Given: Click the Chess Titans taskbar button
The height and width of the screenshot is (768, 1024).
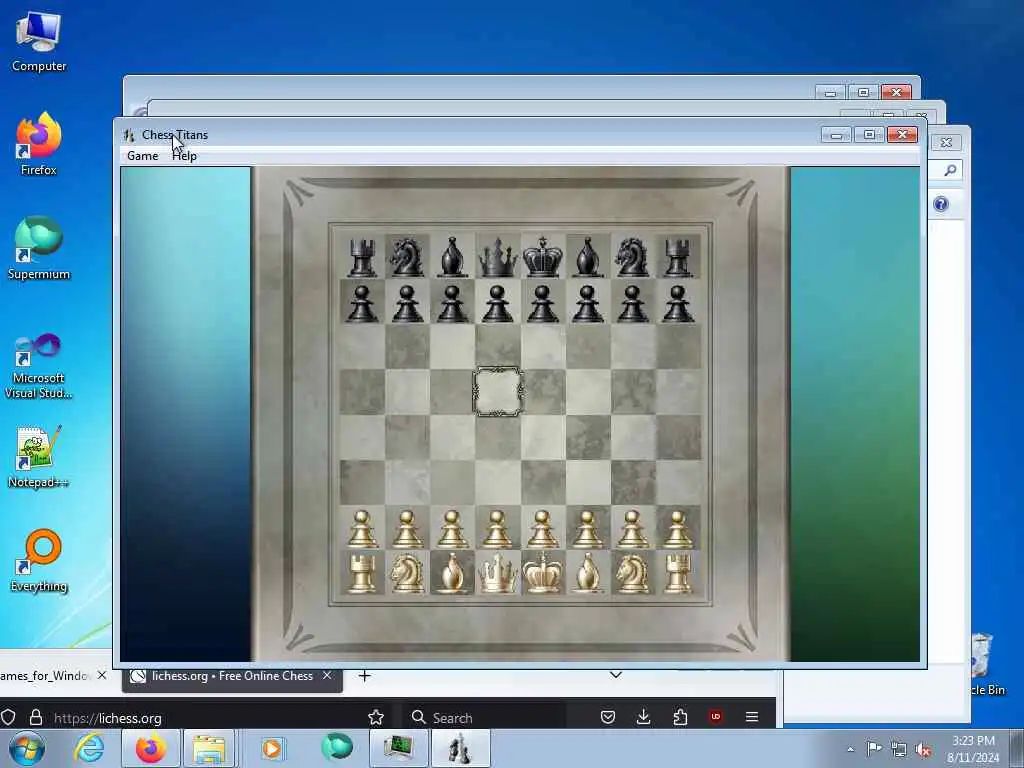Looking at the screenshot, I should pos(460,748).
